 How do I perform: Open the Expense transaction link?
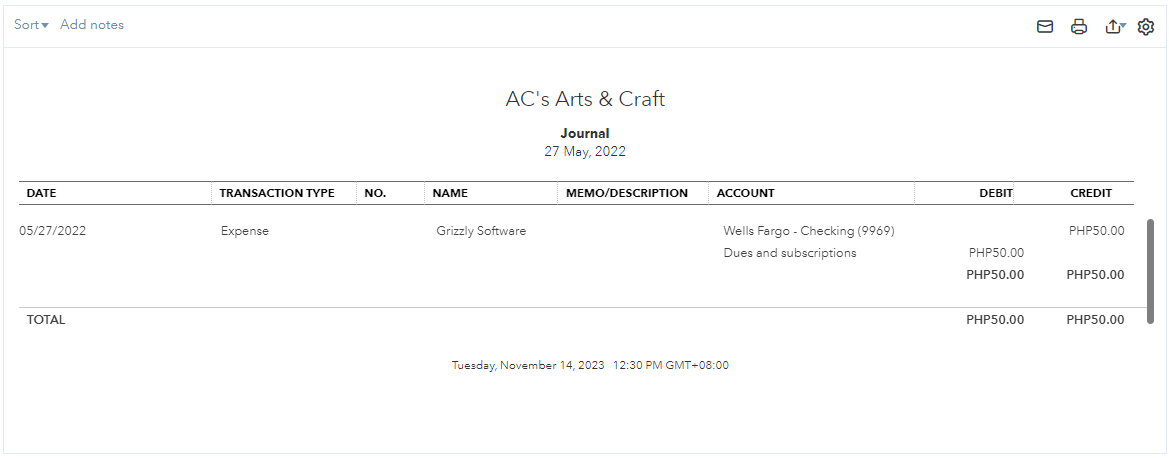(245, 231)
